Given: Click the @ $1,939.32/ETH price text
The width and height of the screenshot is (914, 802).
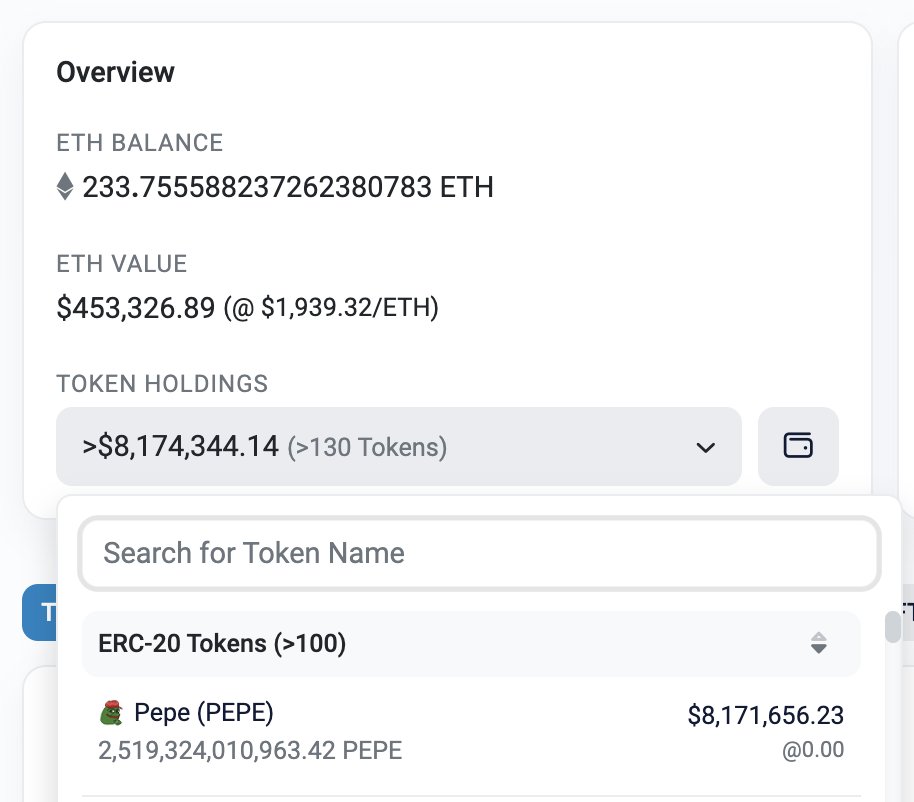Looking at the screenshot, I should click(331, 308).
